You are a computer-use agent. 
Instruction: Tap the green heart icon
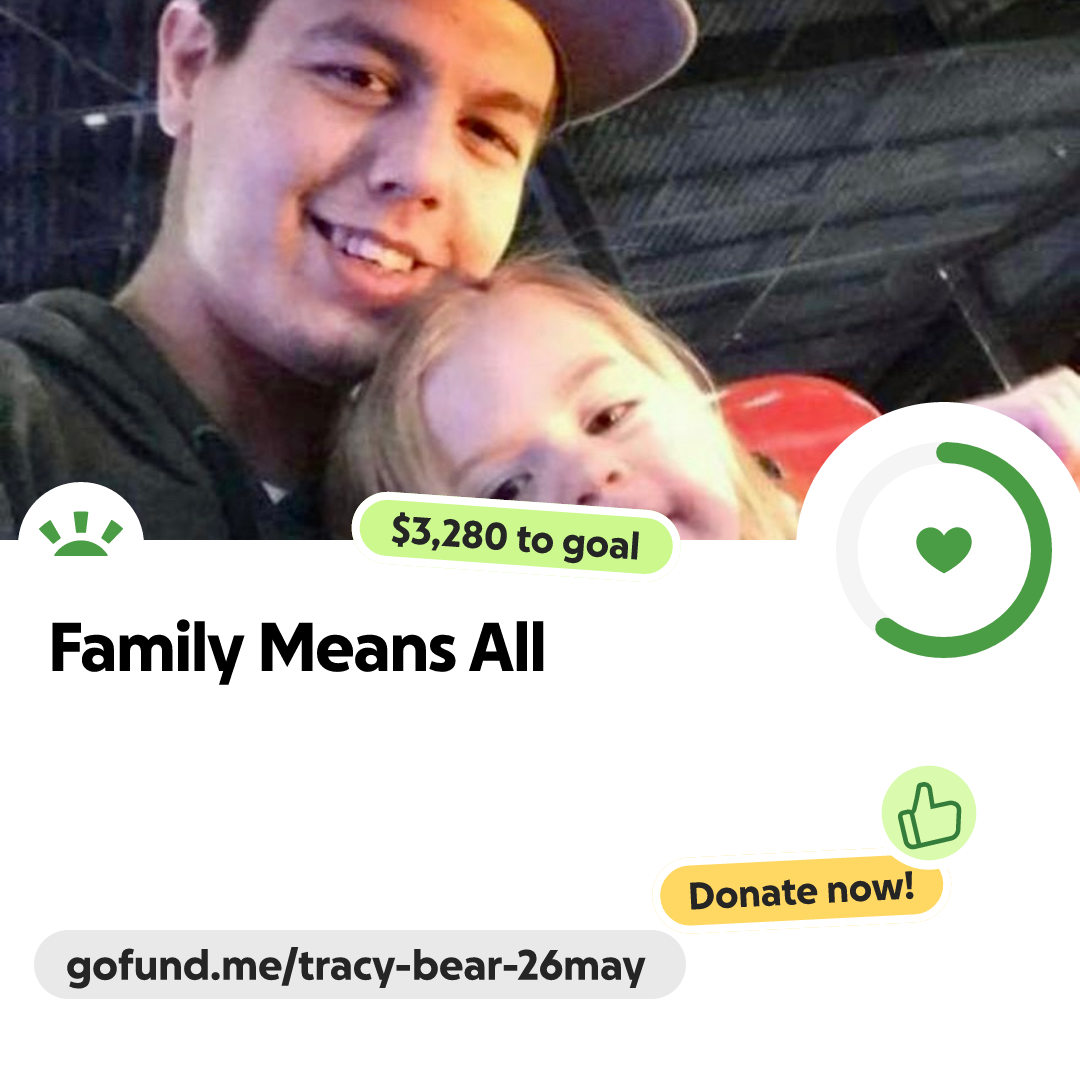click(944, 549)
